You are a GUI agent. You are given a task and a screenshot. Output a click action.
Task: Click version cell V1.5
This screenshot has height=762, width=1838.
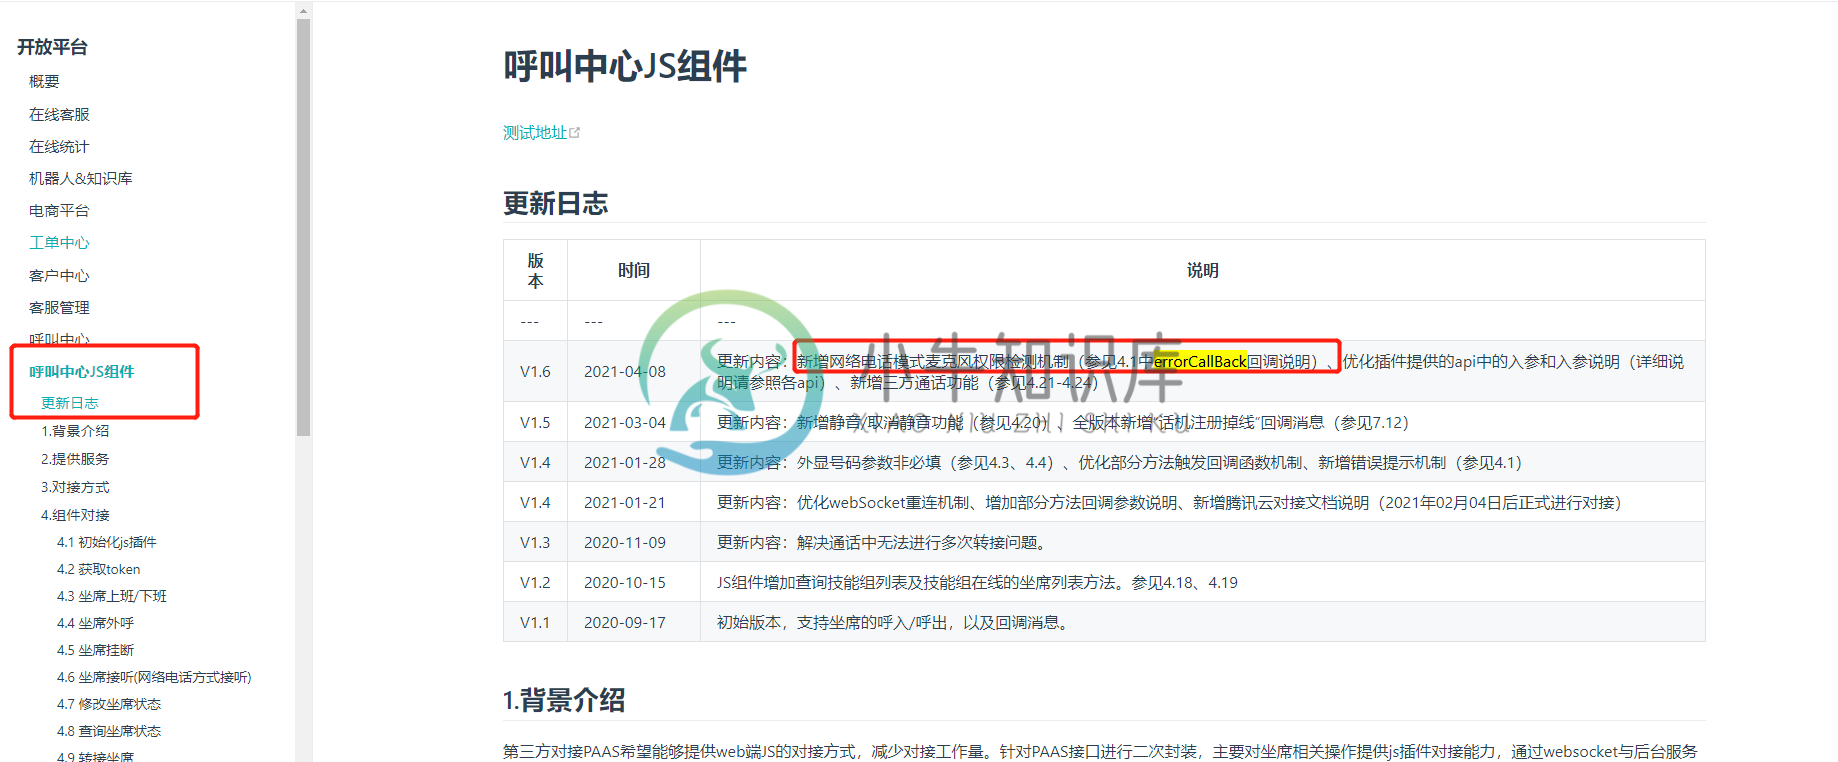[x=535, y=422]
